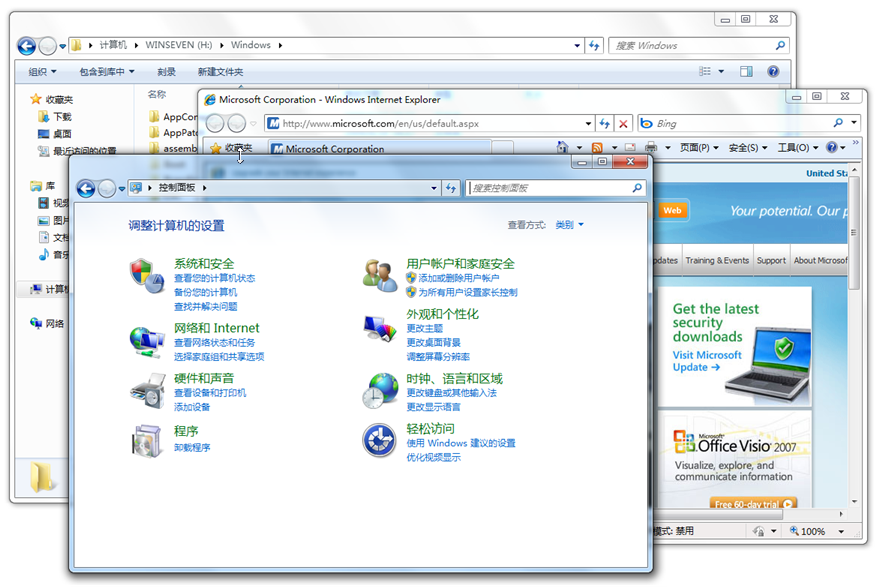Click Back up your computer link
Image resolution: width=882 pixels, height=587 pixels.
tap(205, 292)
